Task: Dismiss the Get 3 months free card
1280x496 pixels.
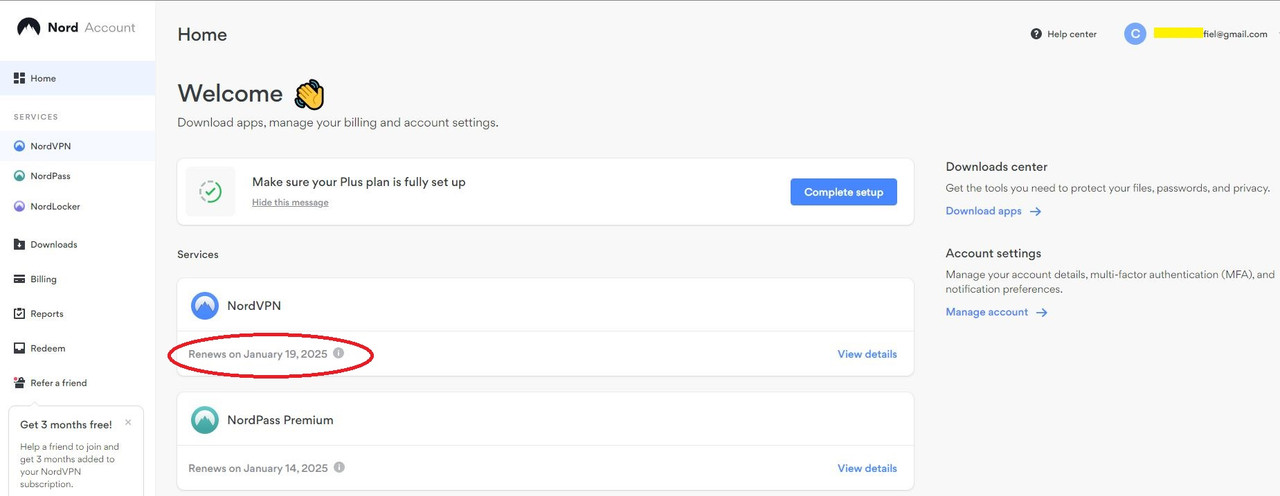Action: click(128, 422)
